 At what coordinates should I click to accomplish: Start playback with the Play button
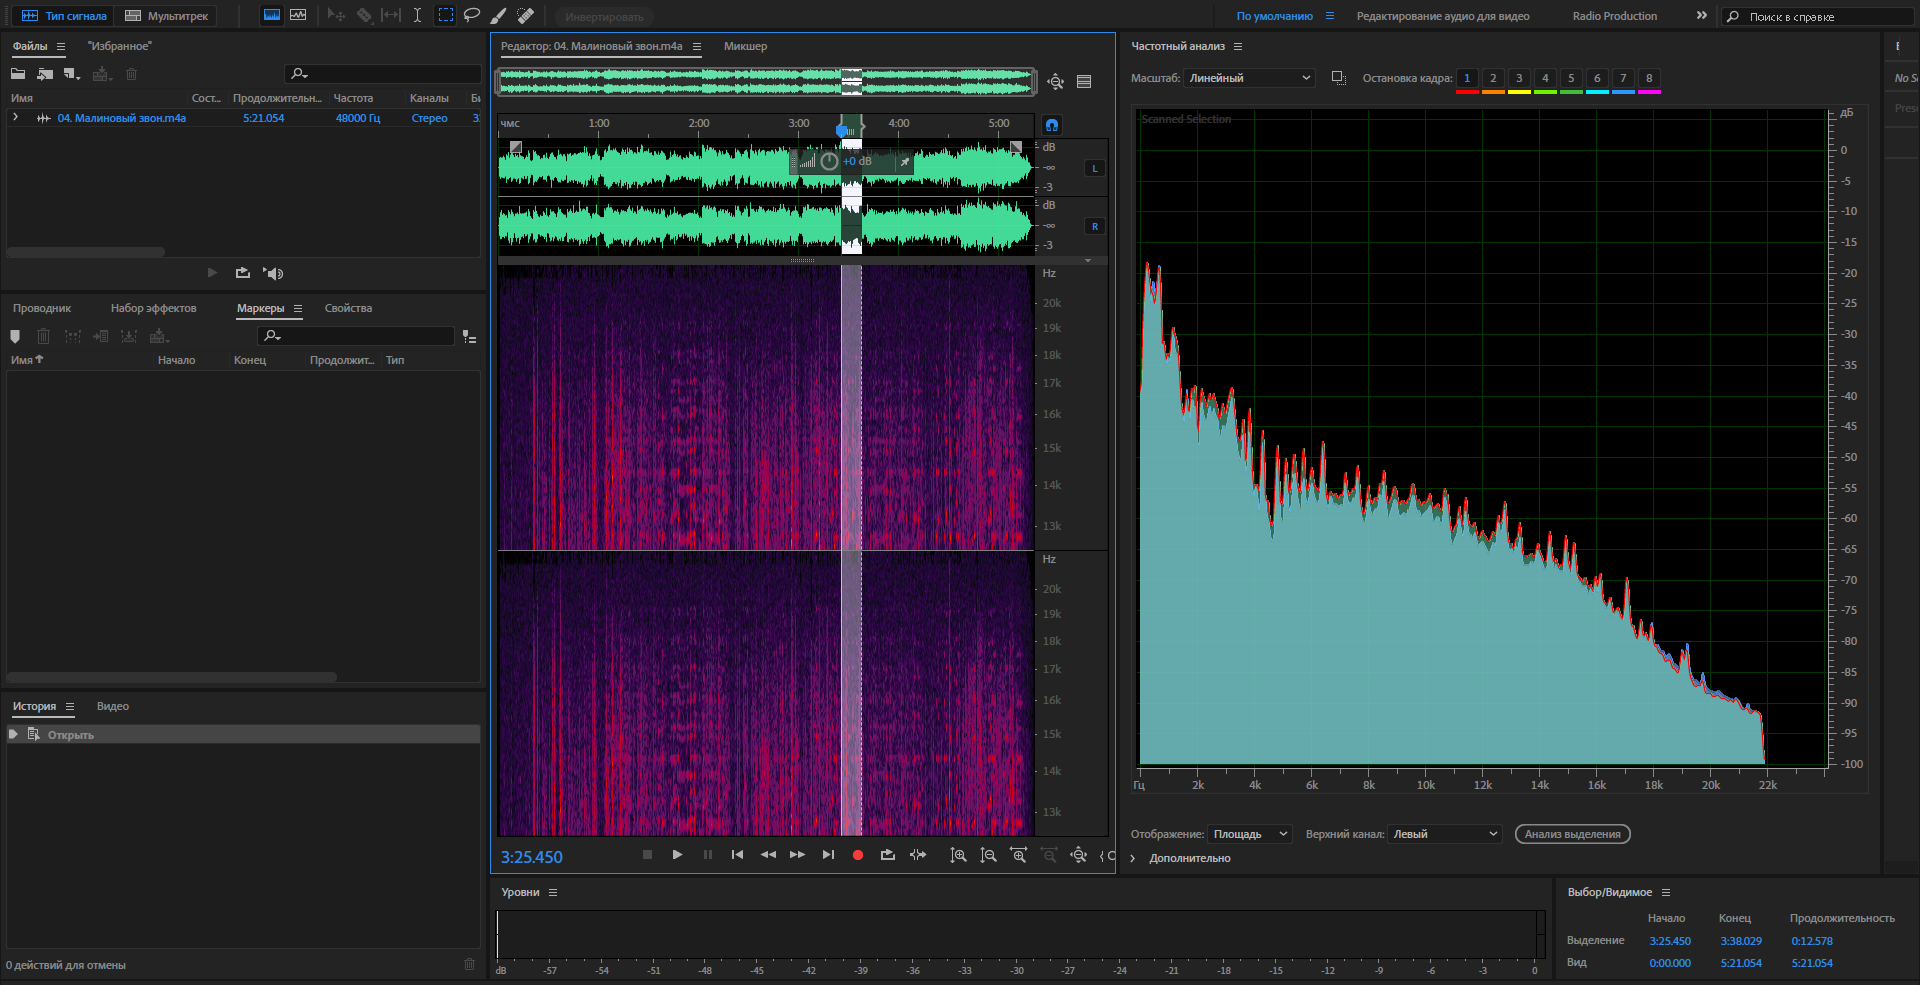pyautogui.click(x=677, y=855)
